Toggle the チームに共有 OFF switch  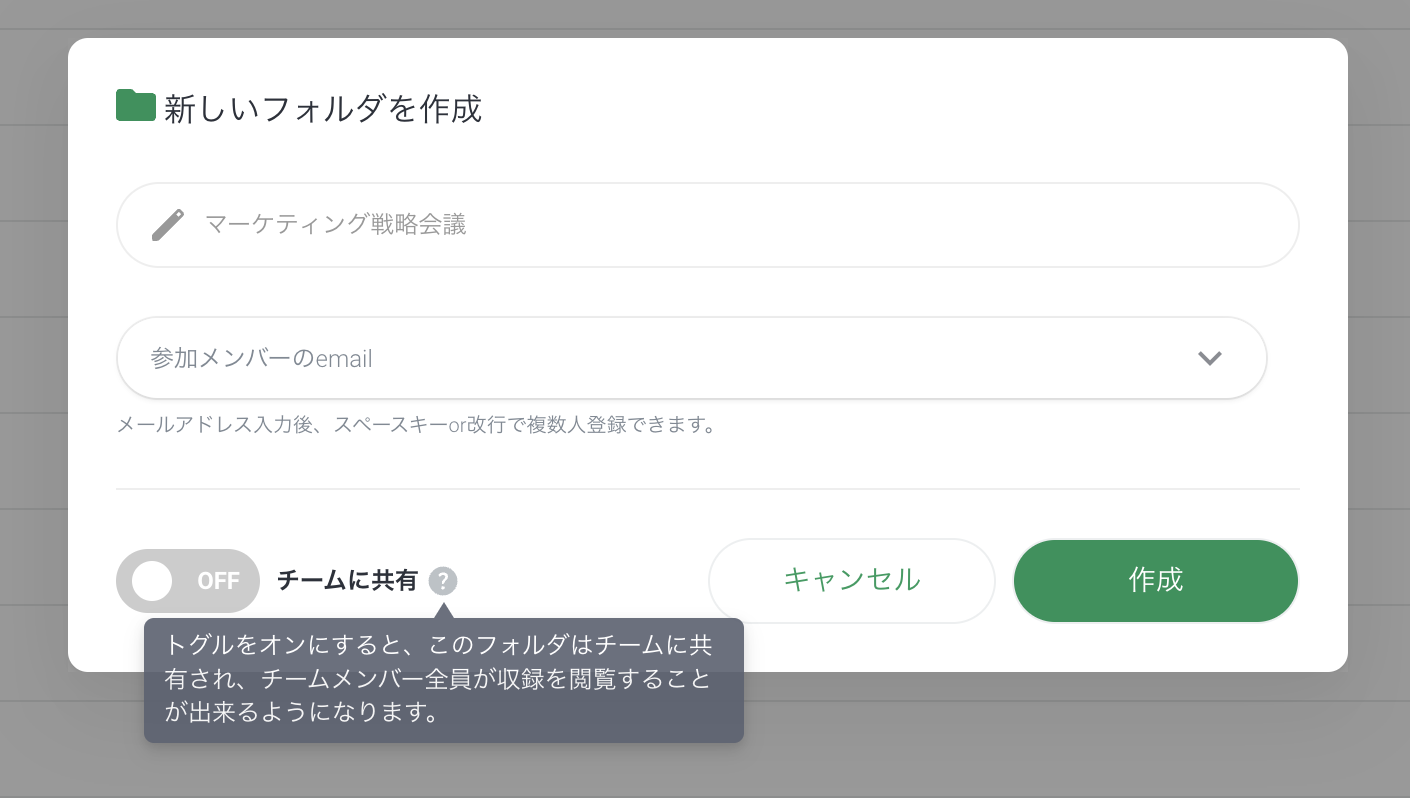[x=188, y=581]
